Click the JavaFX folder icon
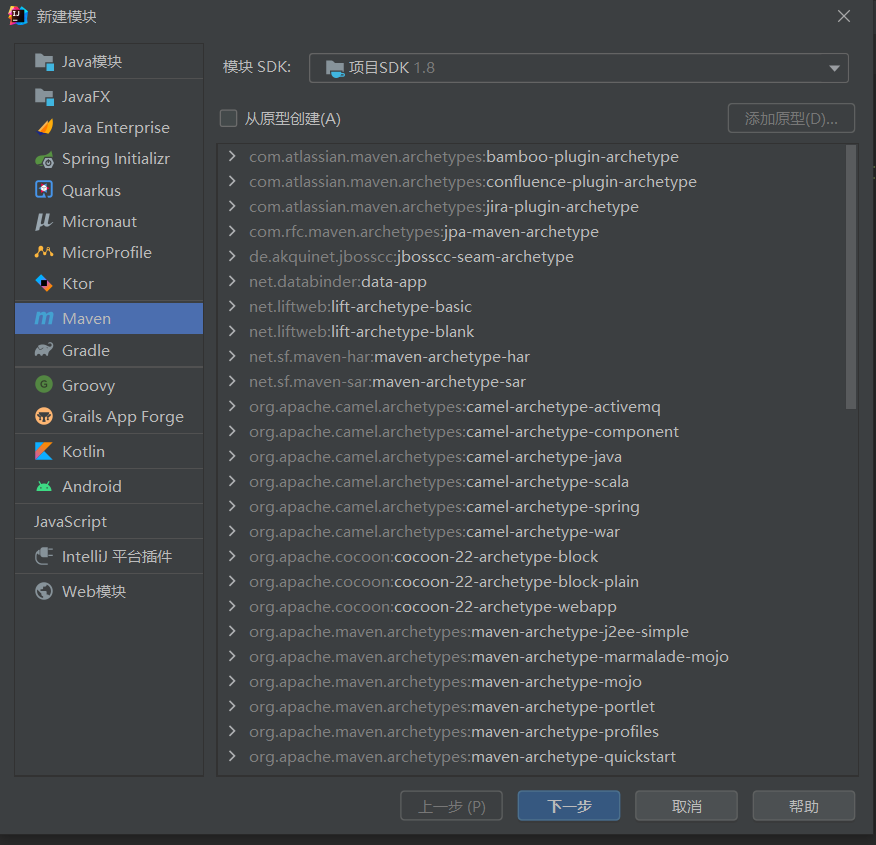 coord(44,97)
